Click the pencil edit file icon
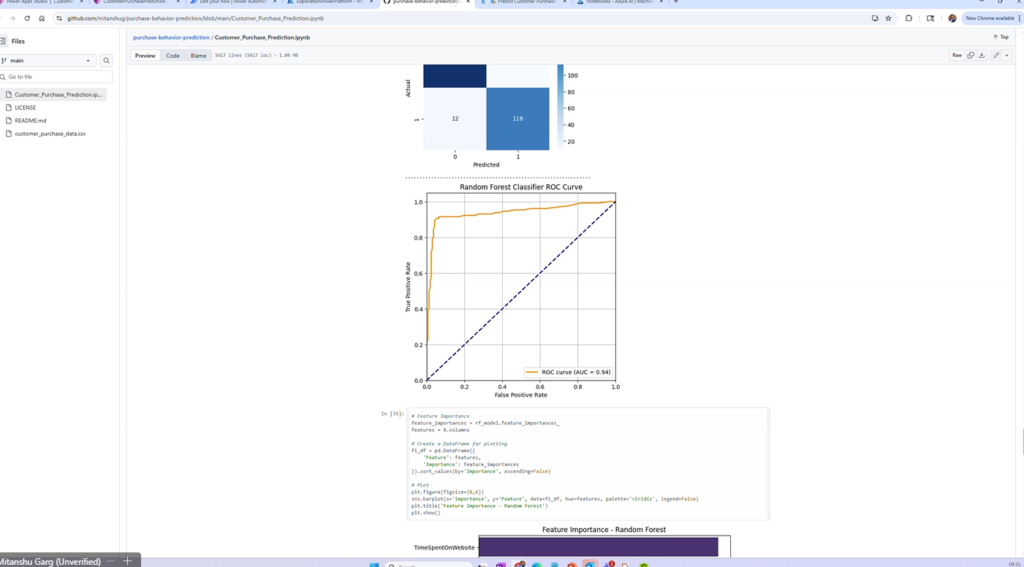Screen dimensions: 1024x567 coord(996,56)
